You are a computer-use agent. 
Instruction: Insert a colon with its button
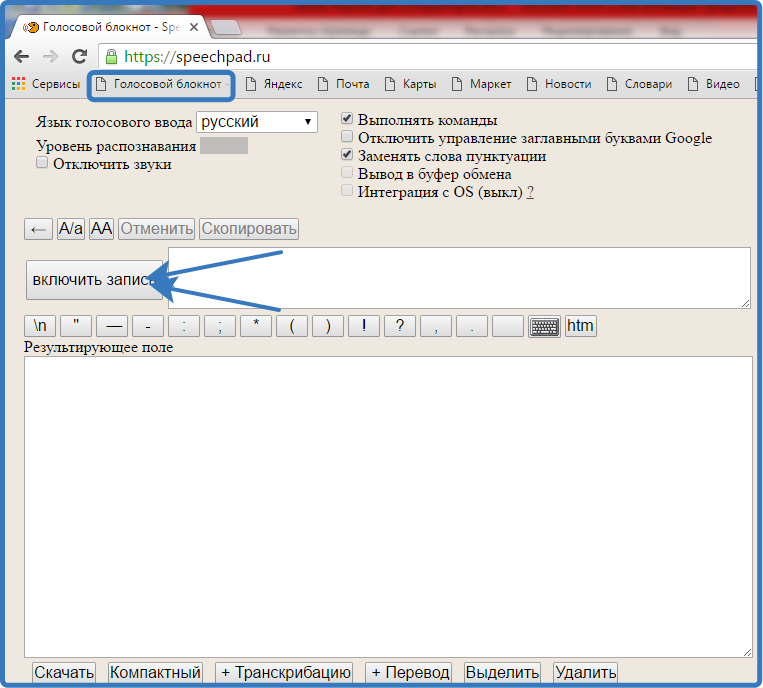pyautogui.click(x=184, y=326)
